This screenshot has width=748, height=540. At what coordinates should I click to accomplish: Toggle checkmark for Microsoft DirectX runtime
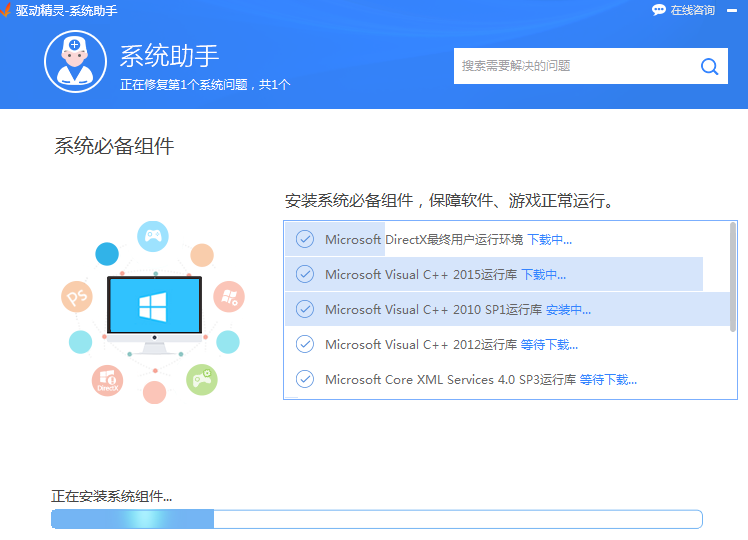tap(305, 239)
